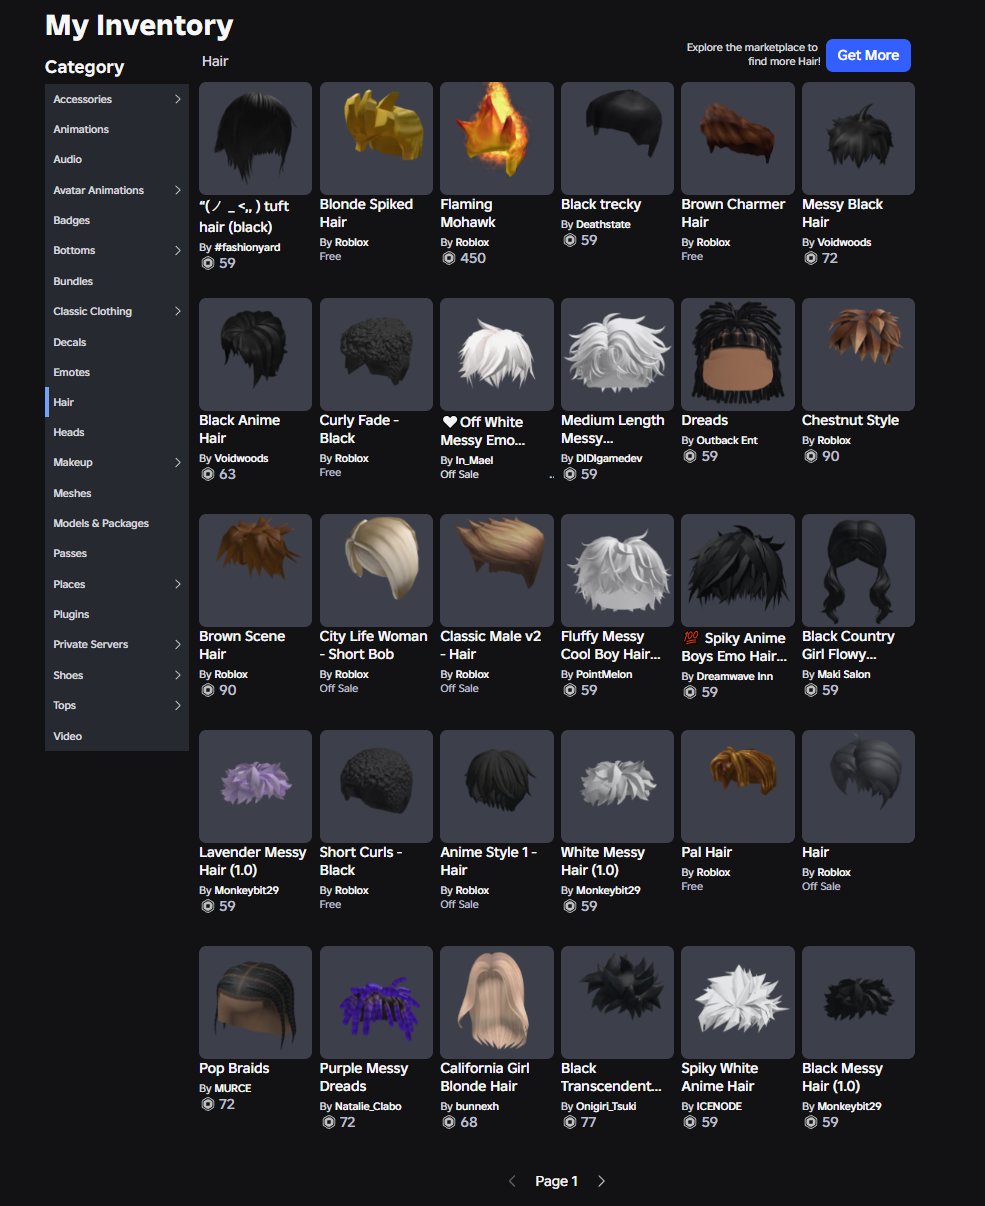Expand the Tops category chevron
This screenshot has width=985, height=1206.
pos(178,705)
